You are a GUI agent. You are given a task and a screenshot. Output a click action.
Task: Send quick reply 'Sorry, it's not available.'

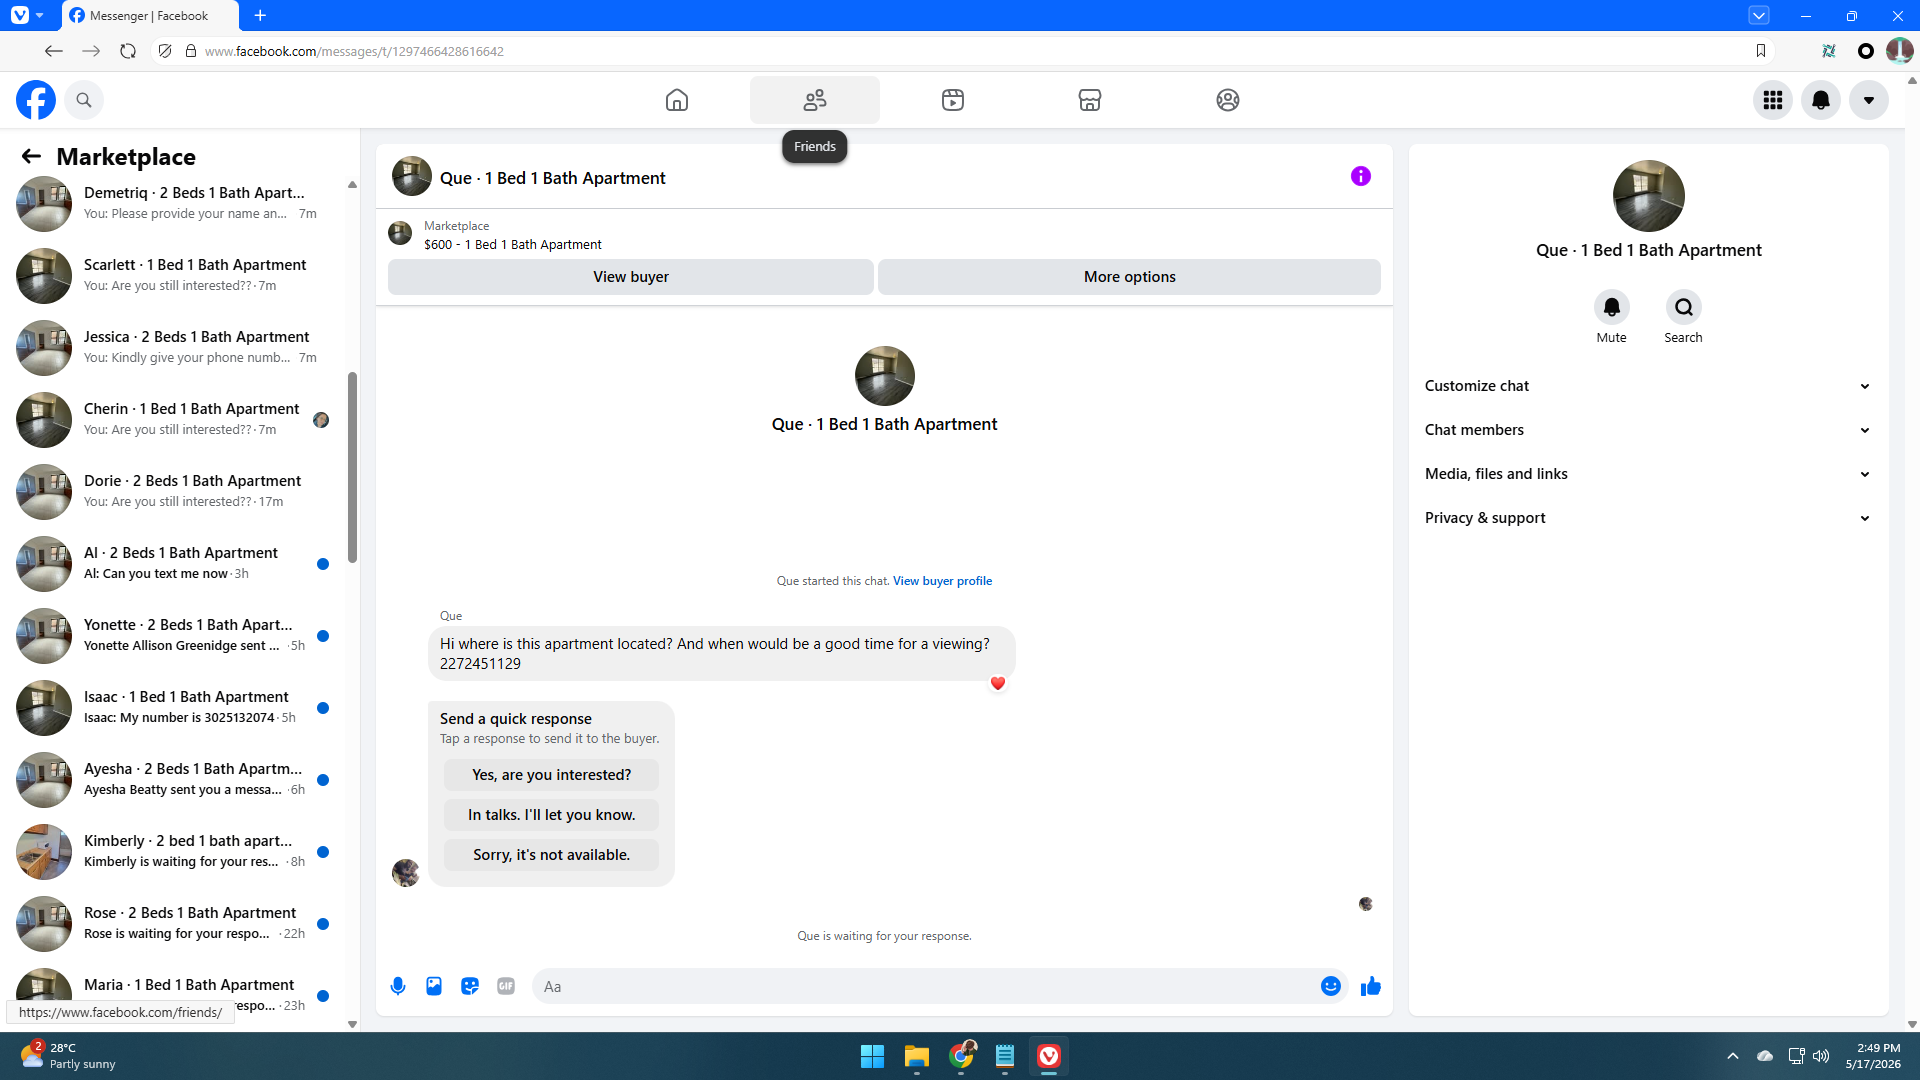552,855
